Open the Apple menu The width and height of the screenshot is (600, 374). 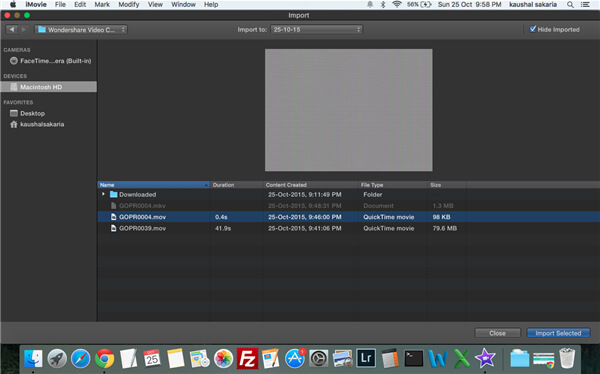click(x=13, y=5)
